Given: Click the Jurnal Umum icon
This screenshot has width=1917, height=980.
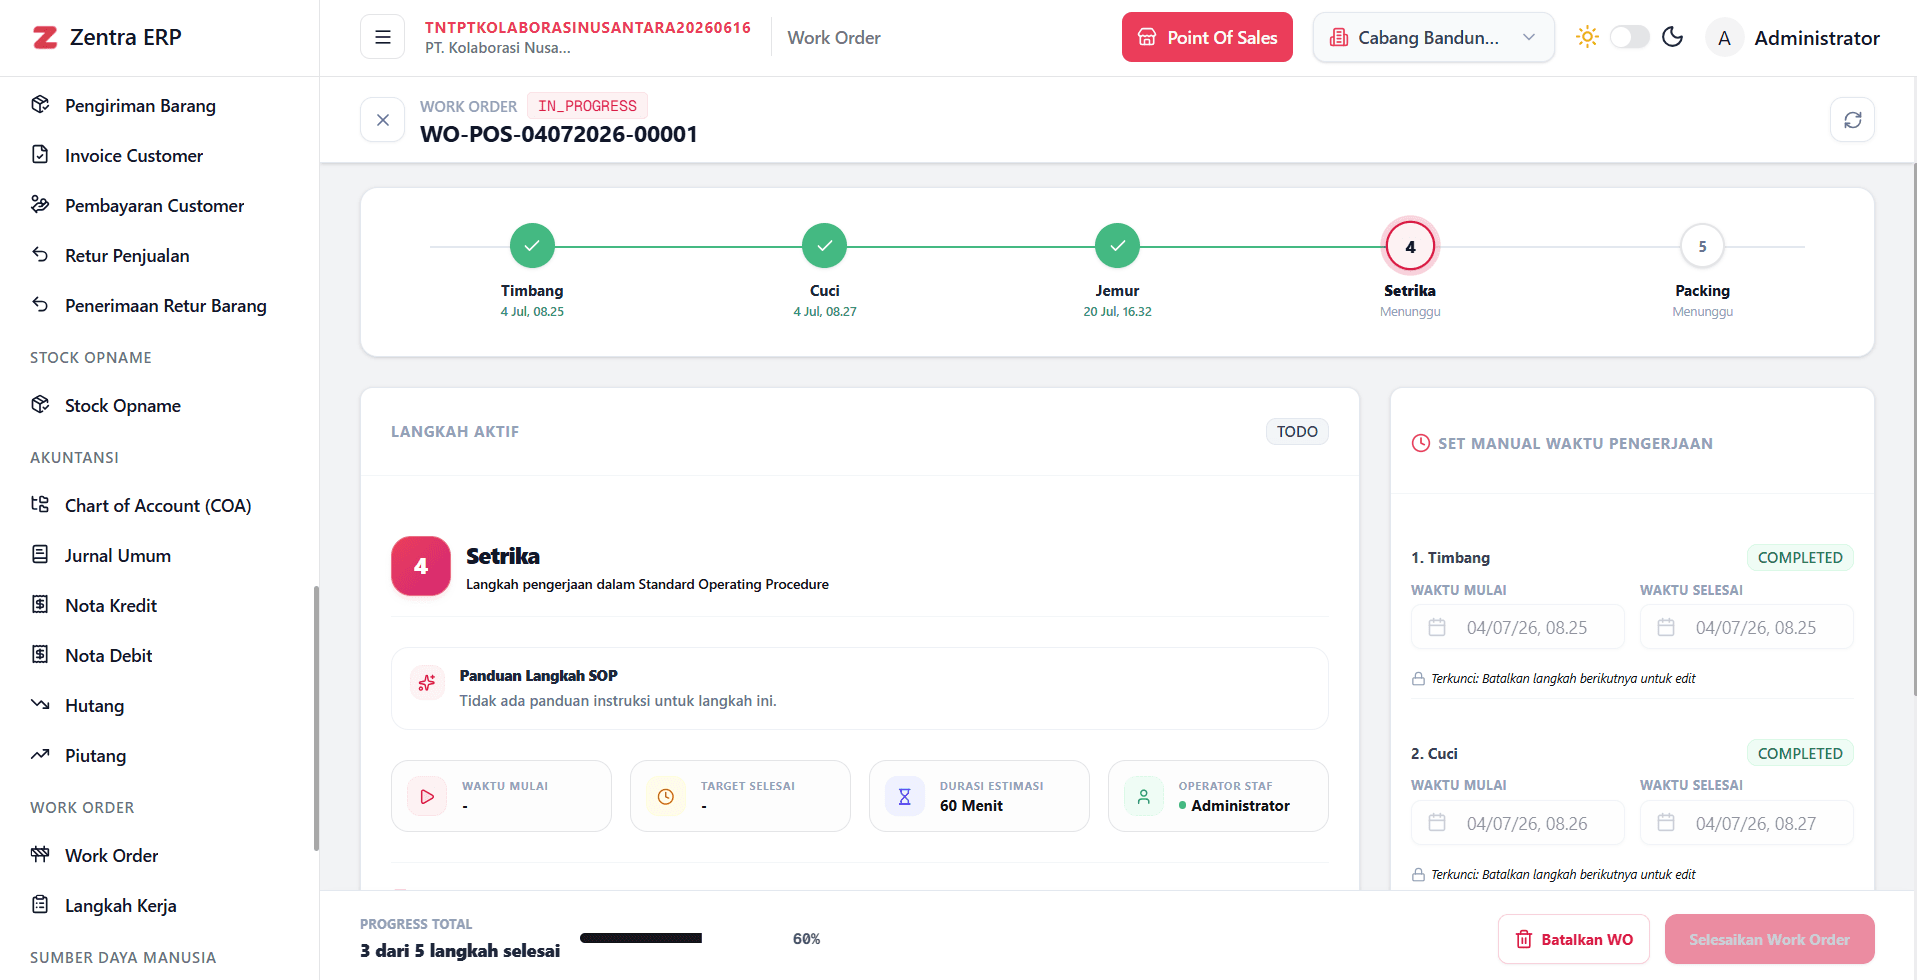Looking at the screenshot, I should pyautogui.click(x=40, y=554).
